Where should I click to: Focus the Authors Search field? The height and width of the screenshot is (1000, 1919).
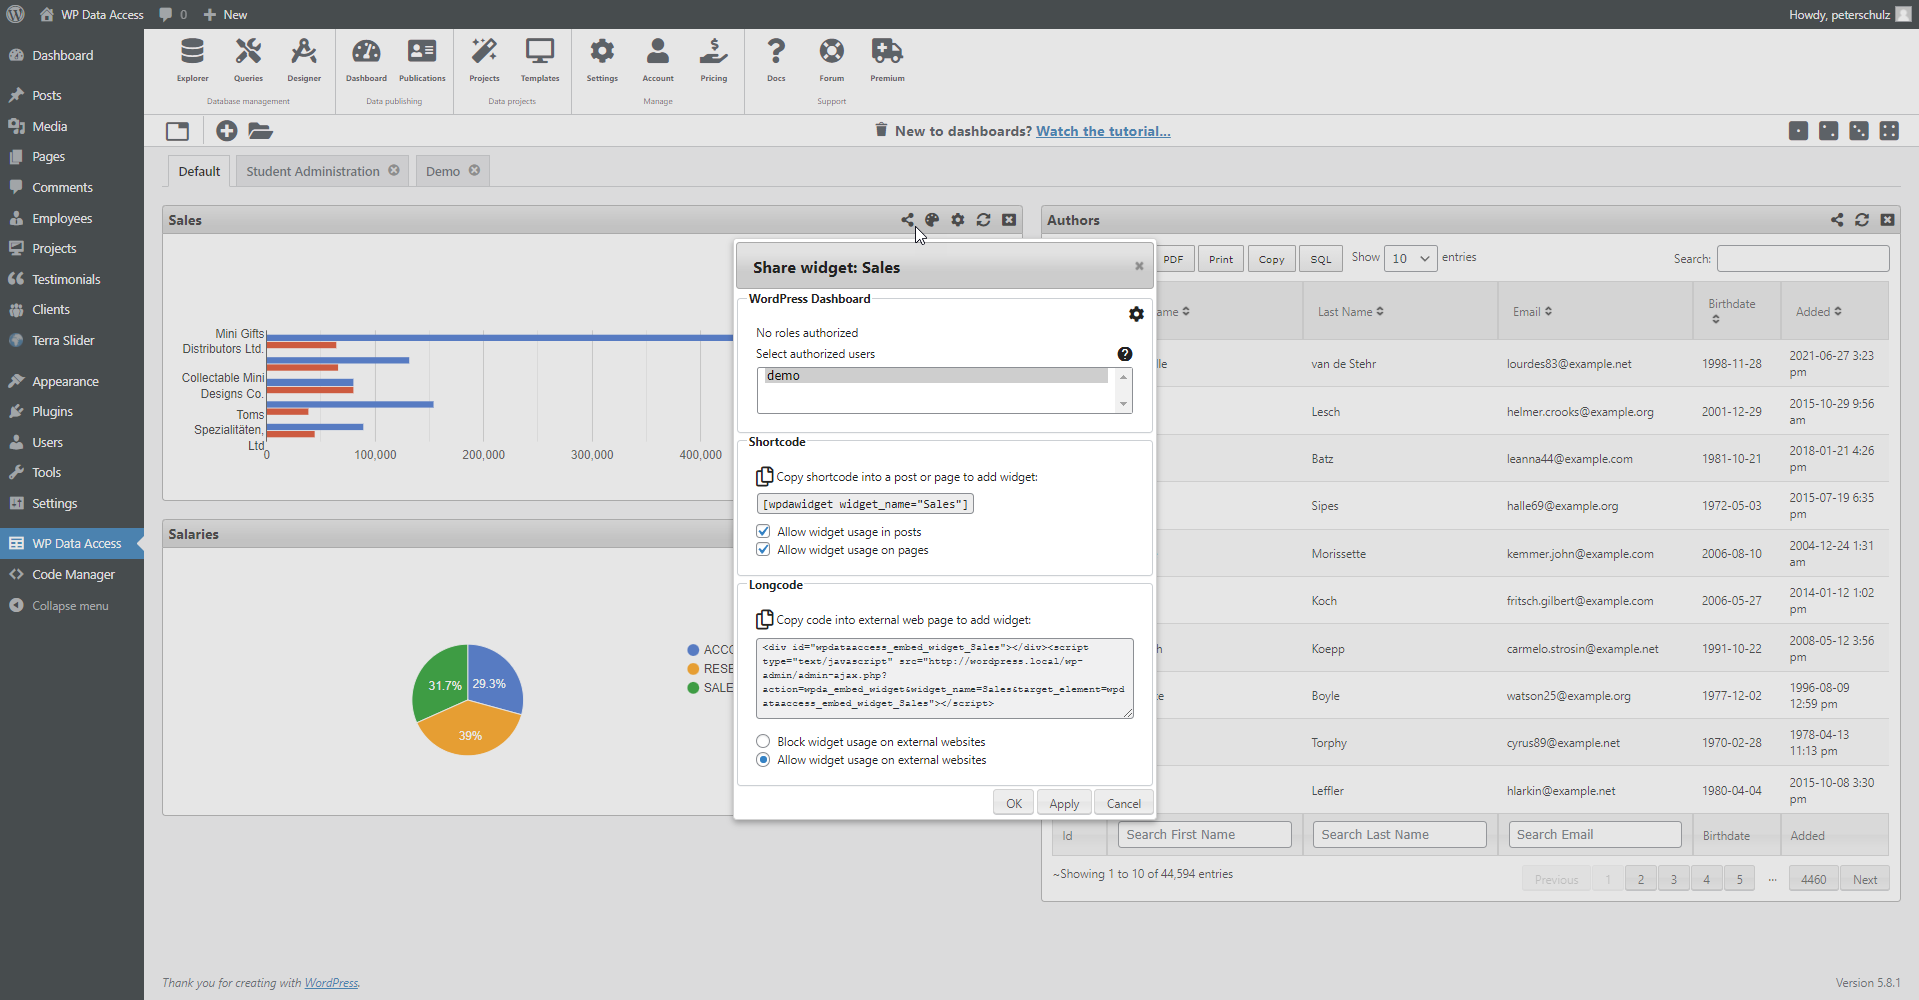1803,258
